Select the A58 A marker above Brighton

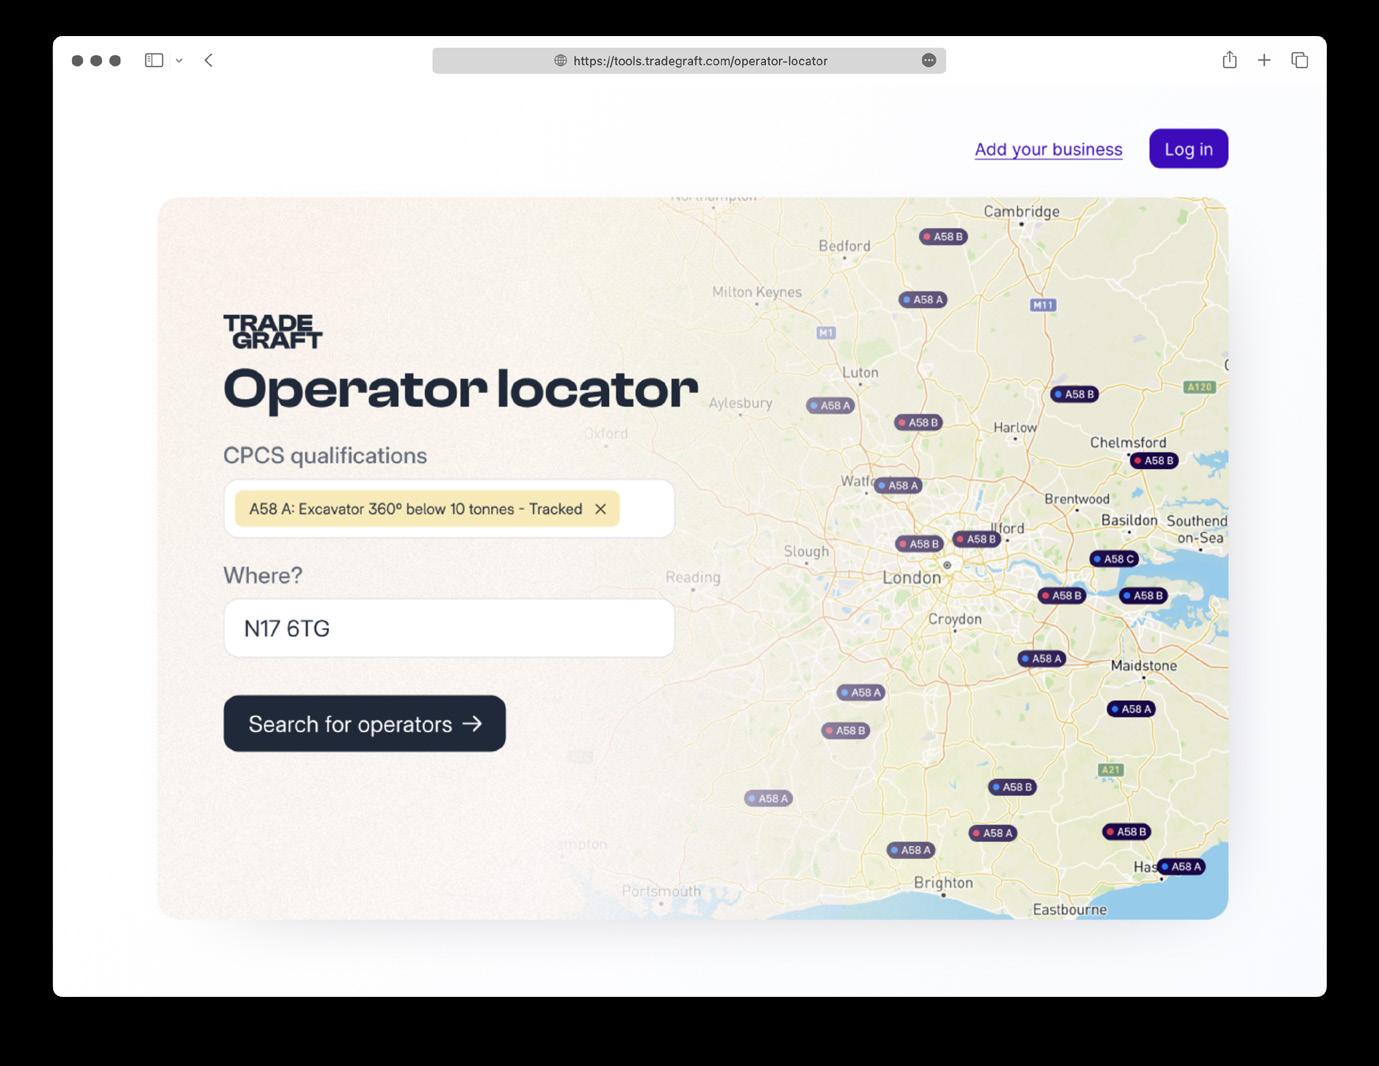pyautogui.click(x=910, y=851)
